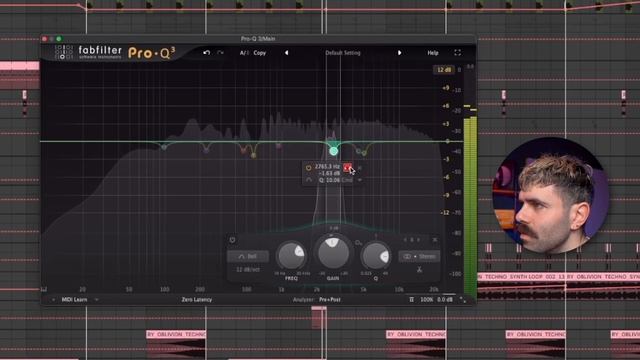640x360 pixels.
Task: Change band shape in floating popup
Action: click(309, 180)
